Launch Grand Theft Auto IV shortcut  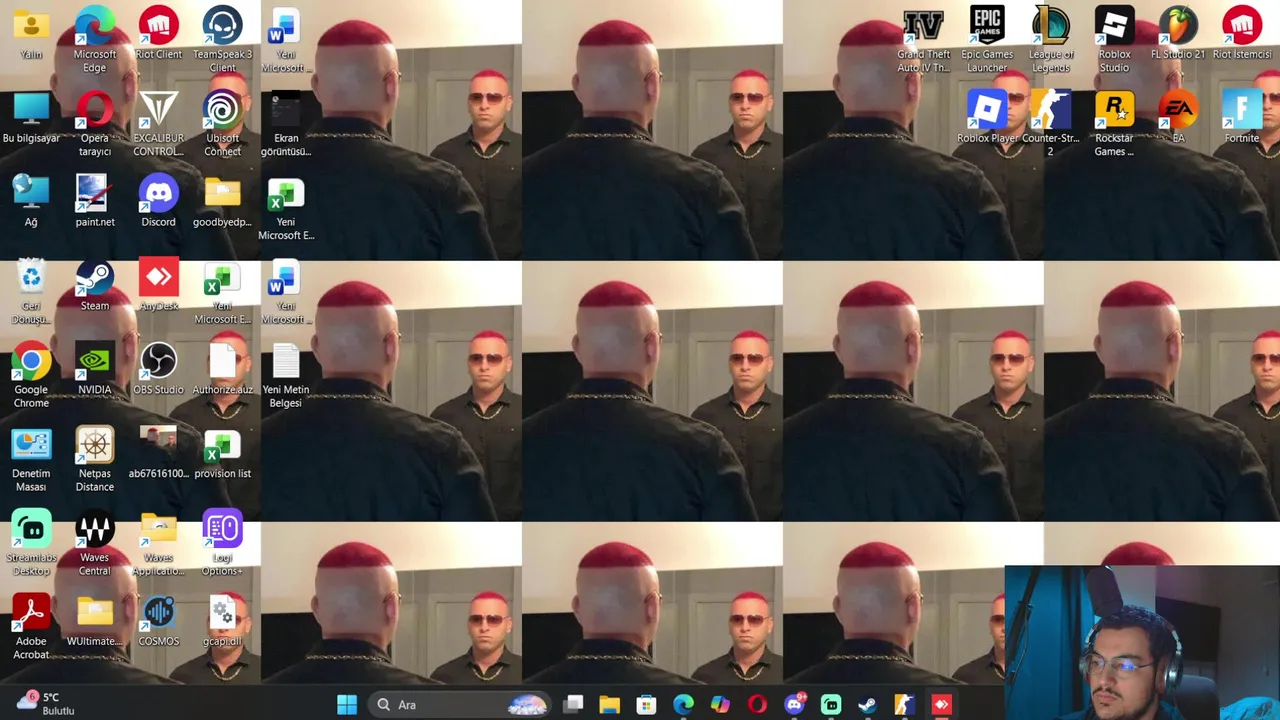[923, 39]
